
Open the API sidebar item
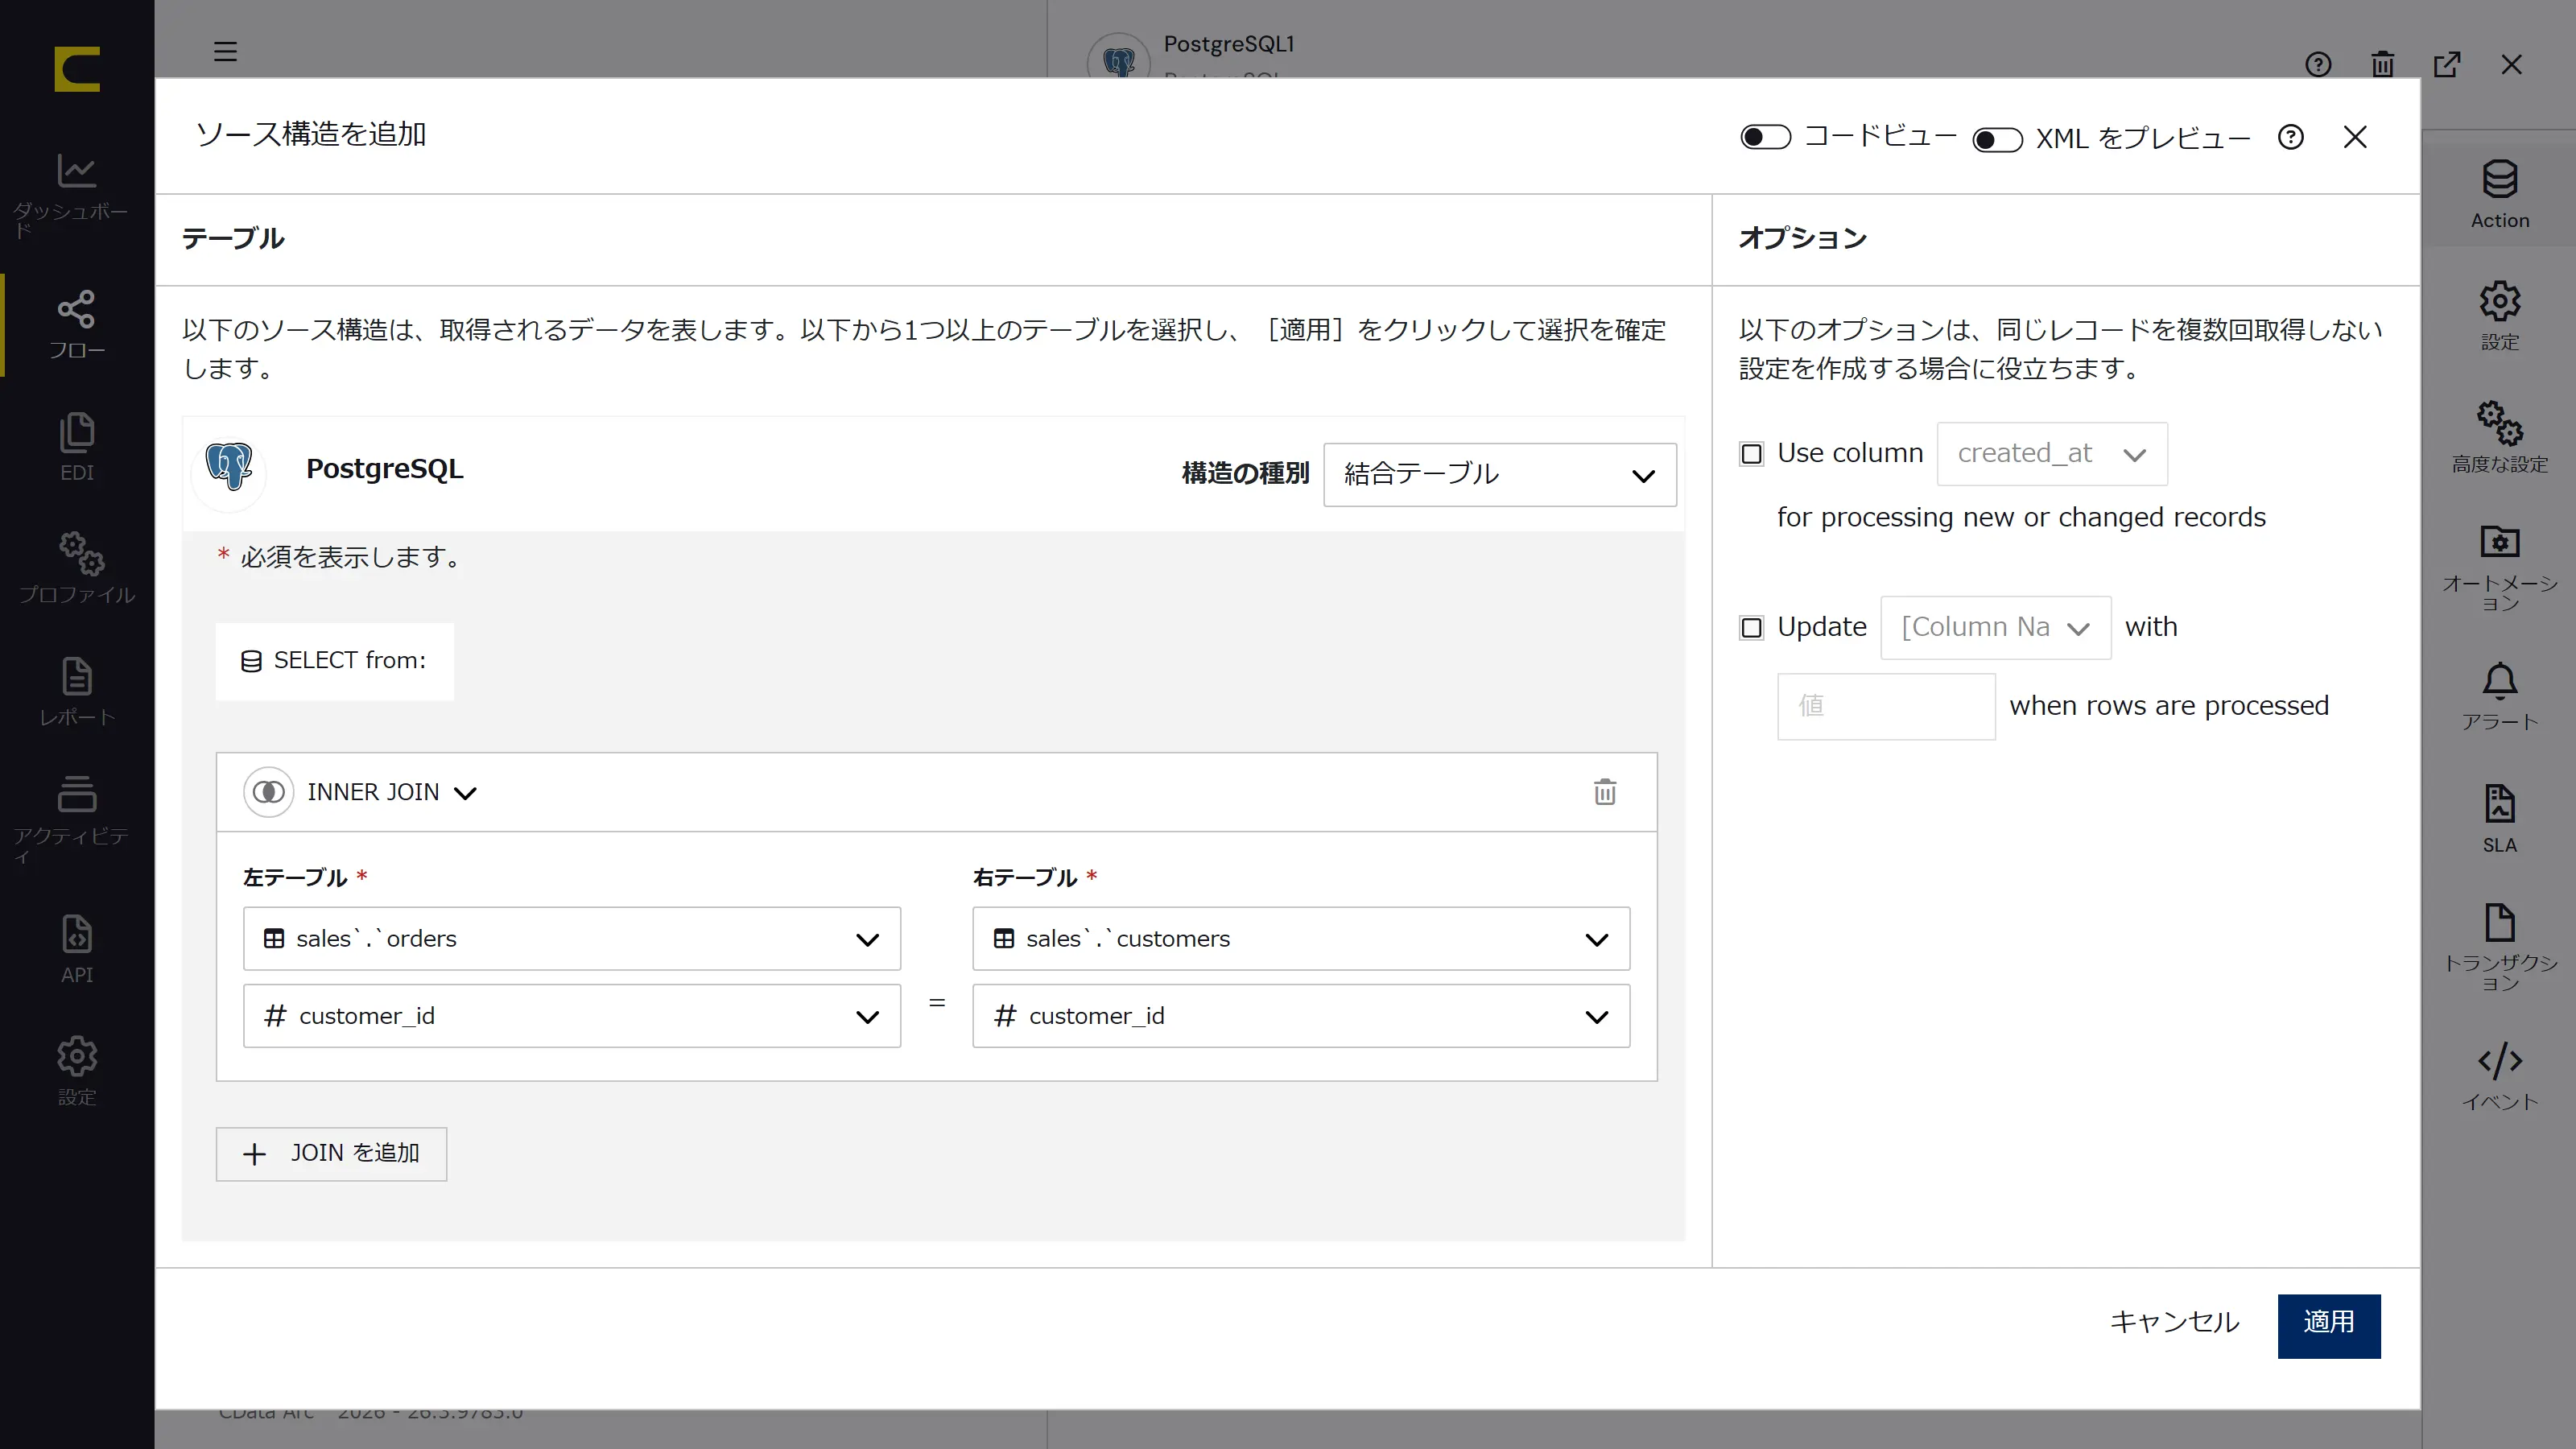[77, 949]
